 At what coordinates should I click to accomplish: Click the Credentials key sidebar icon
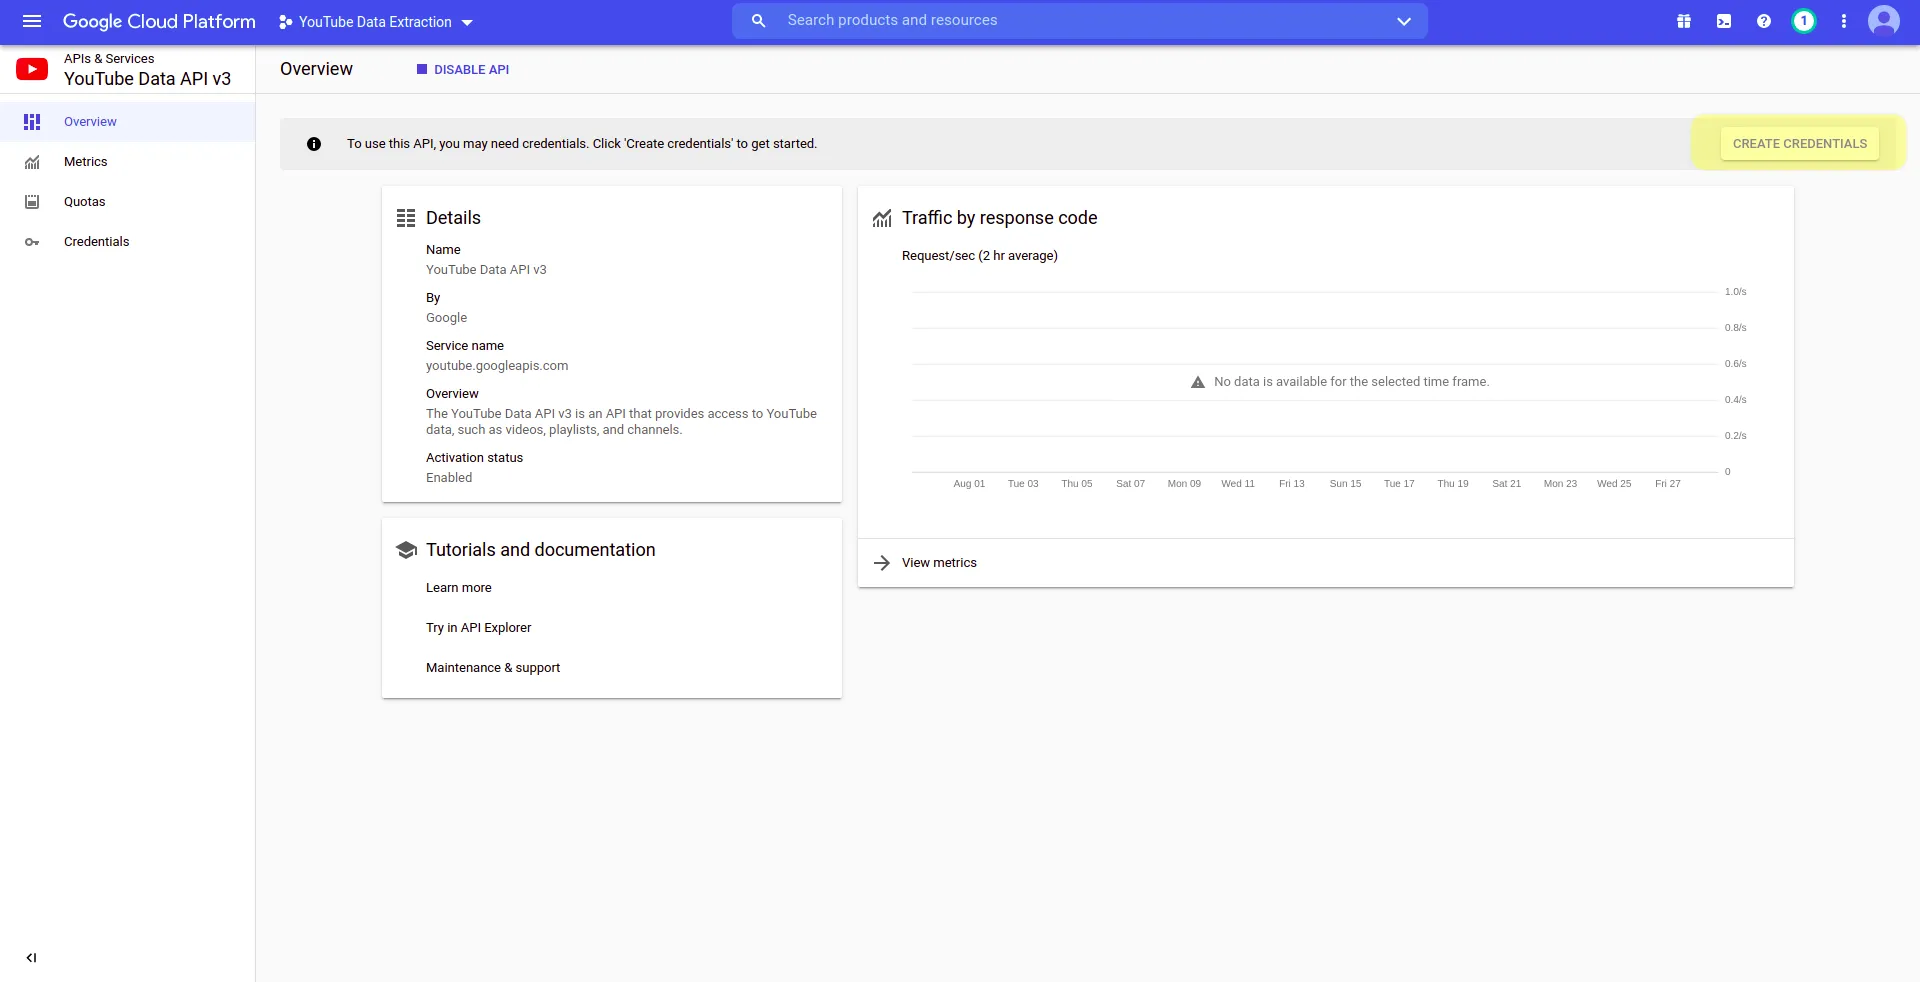pos(32,242)
